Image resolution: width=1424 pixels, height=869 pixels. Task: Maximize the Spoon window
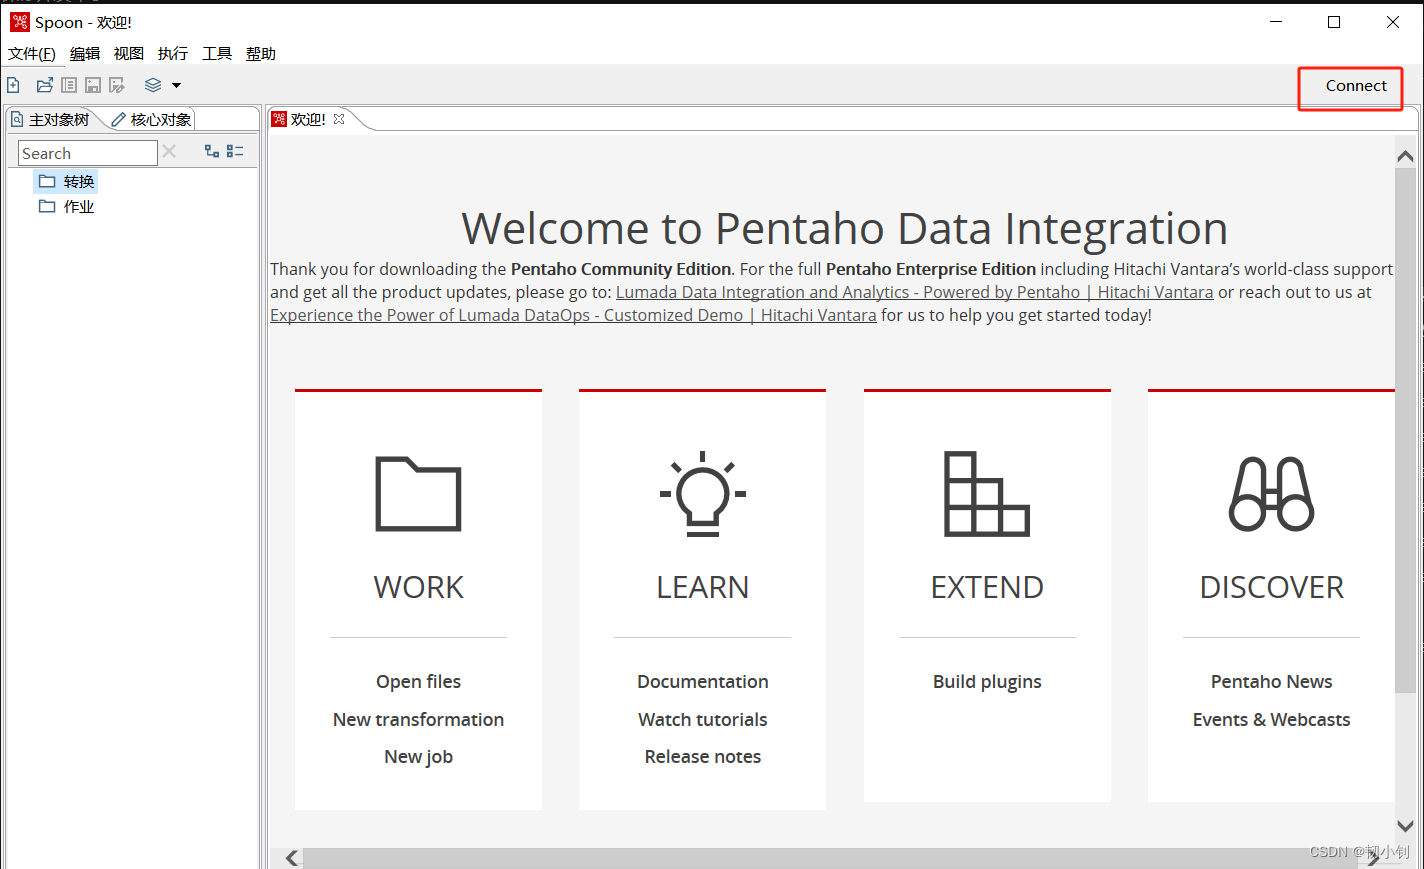pyautogui.click(x=1334, y=22)
